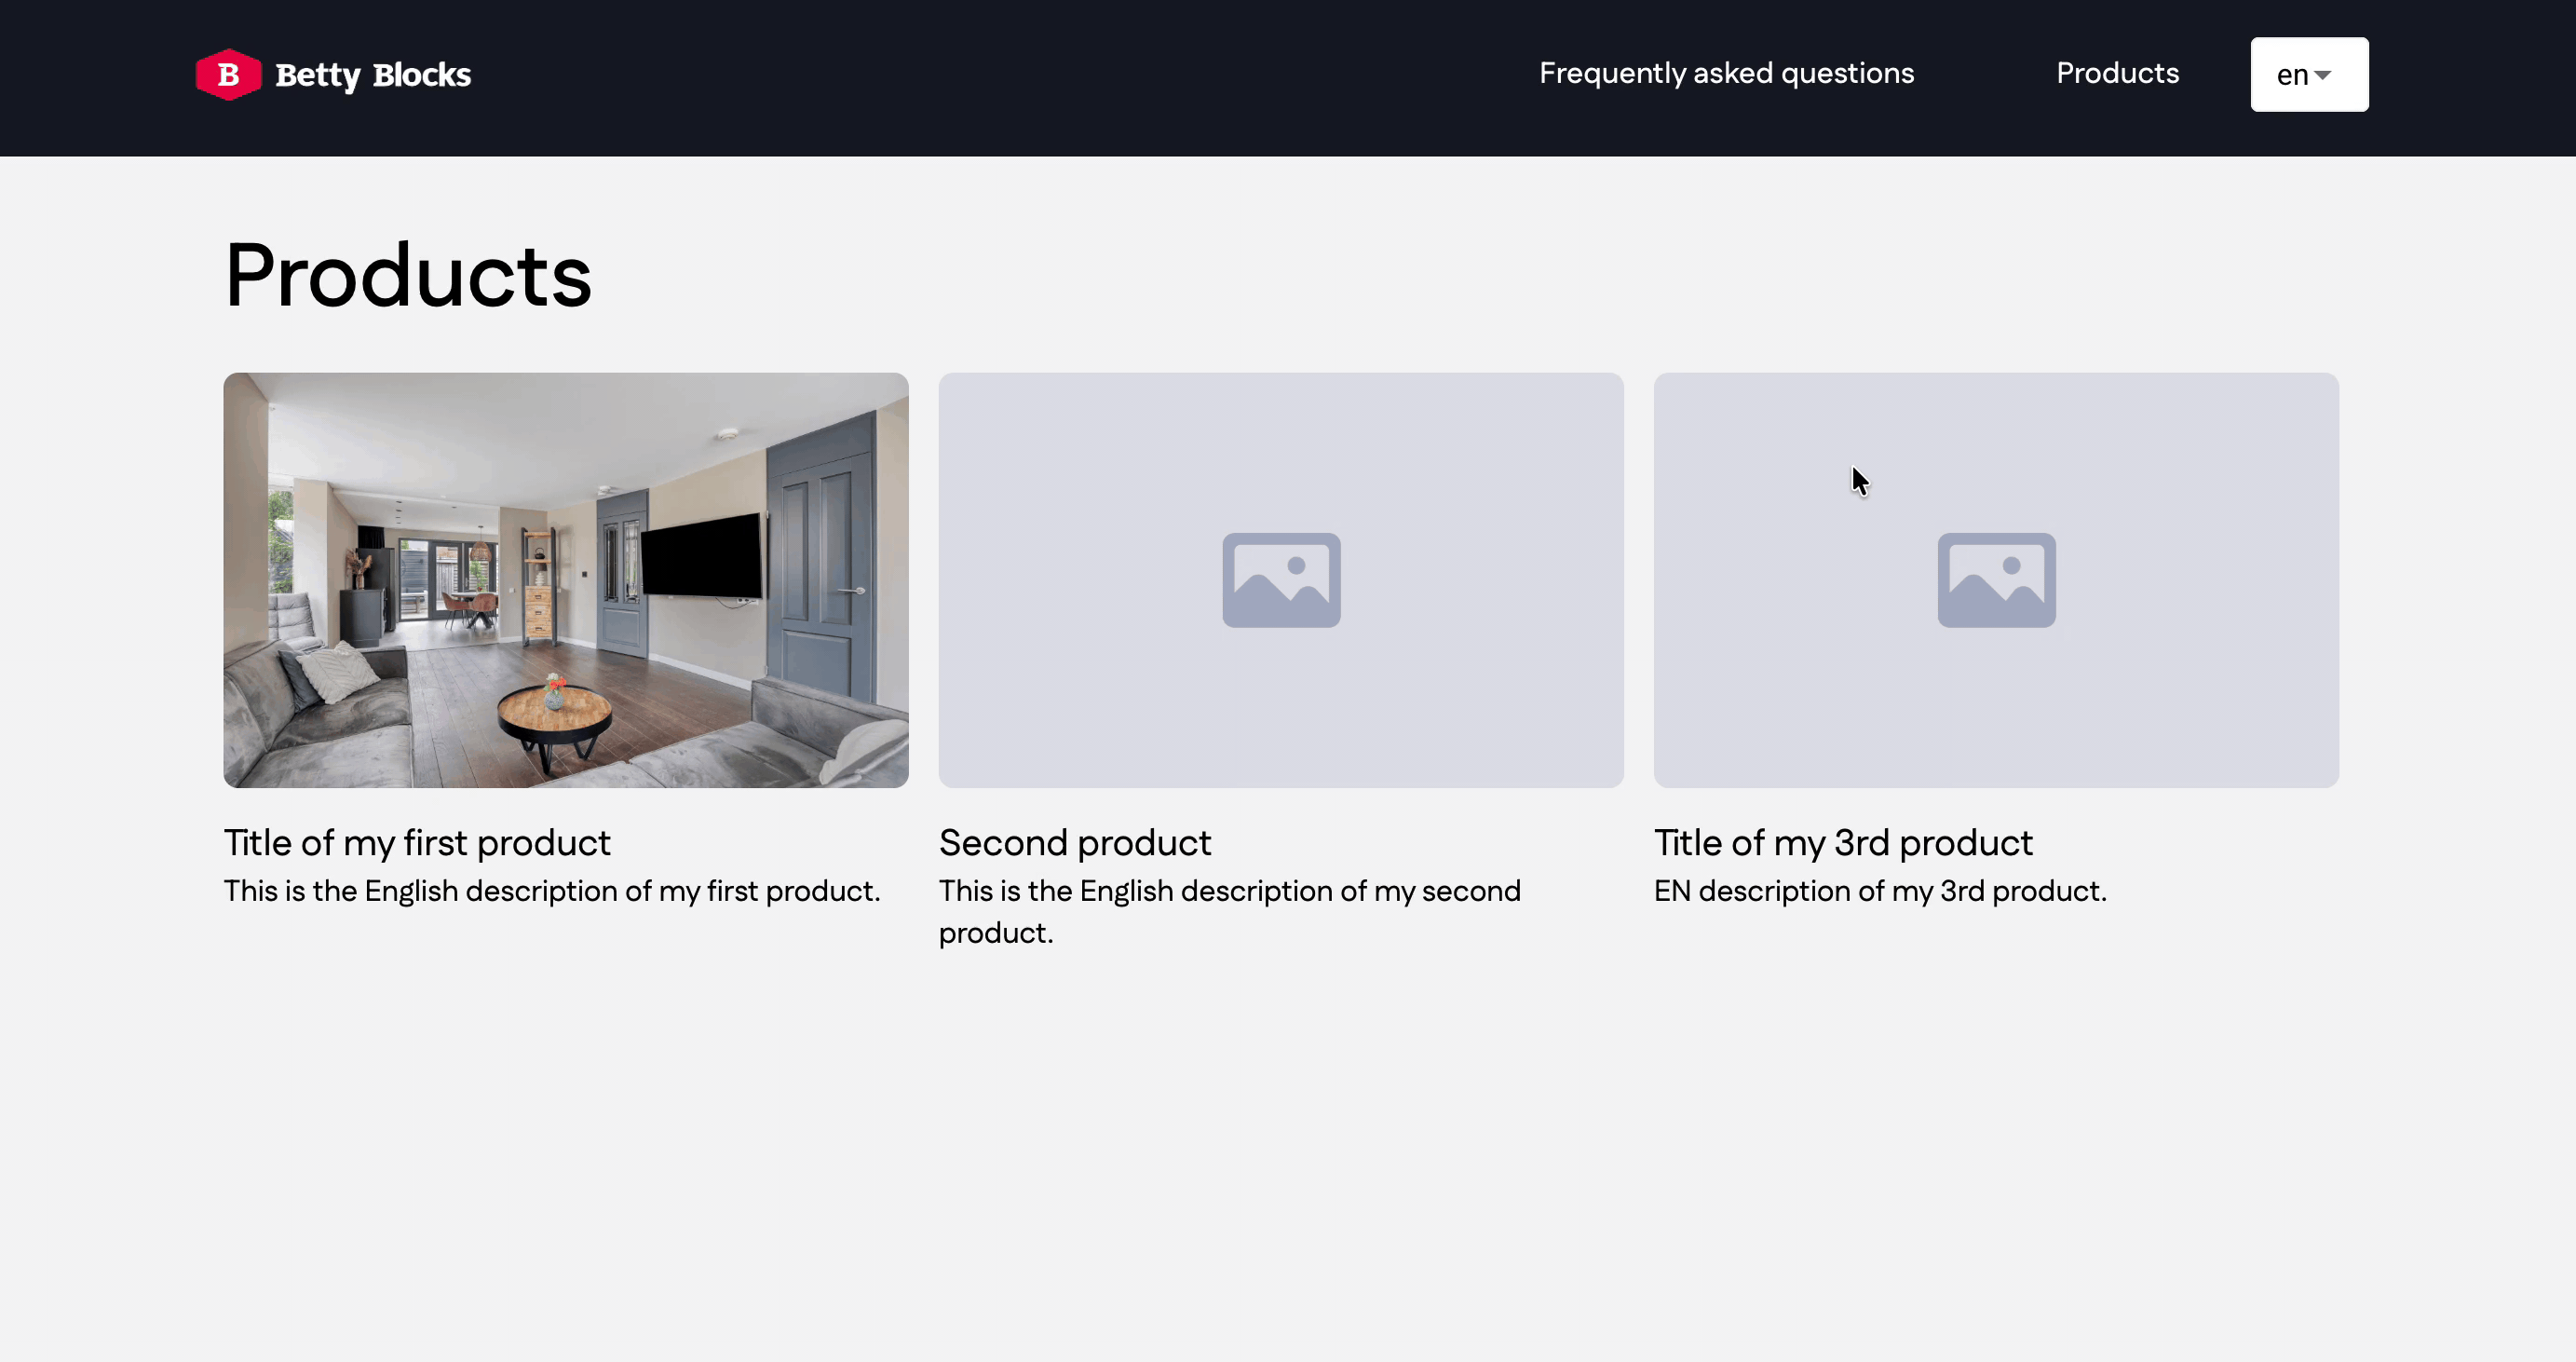
Task: Click the 'EN description of my 3rd product' text
Action: coord(1880,891)
